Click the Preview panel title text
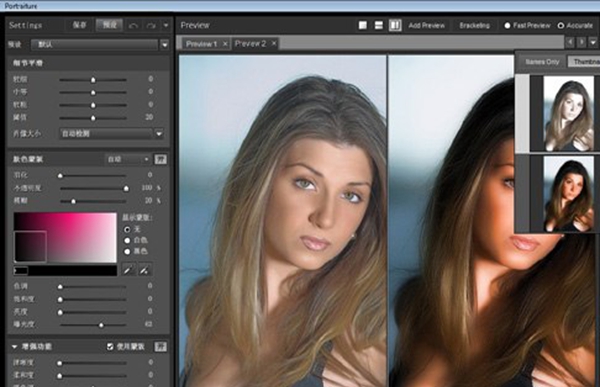600x387 pixels. [x=195, y=25]
